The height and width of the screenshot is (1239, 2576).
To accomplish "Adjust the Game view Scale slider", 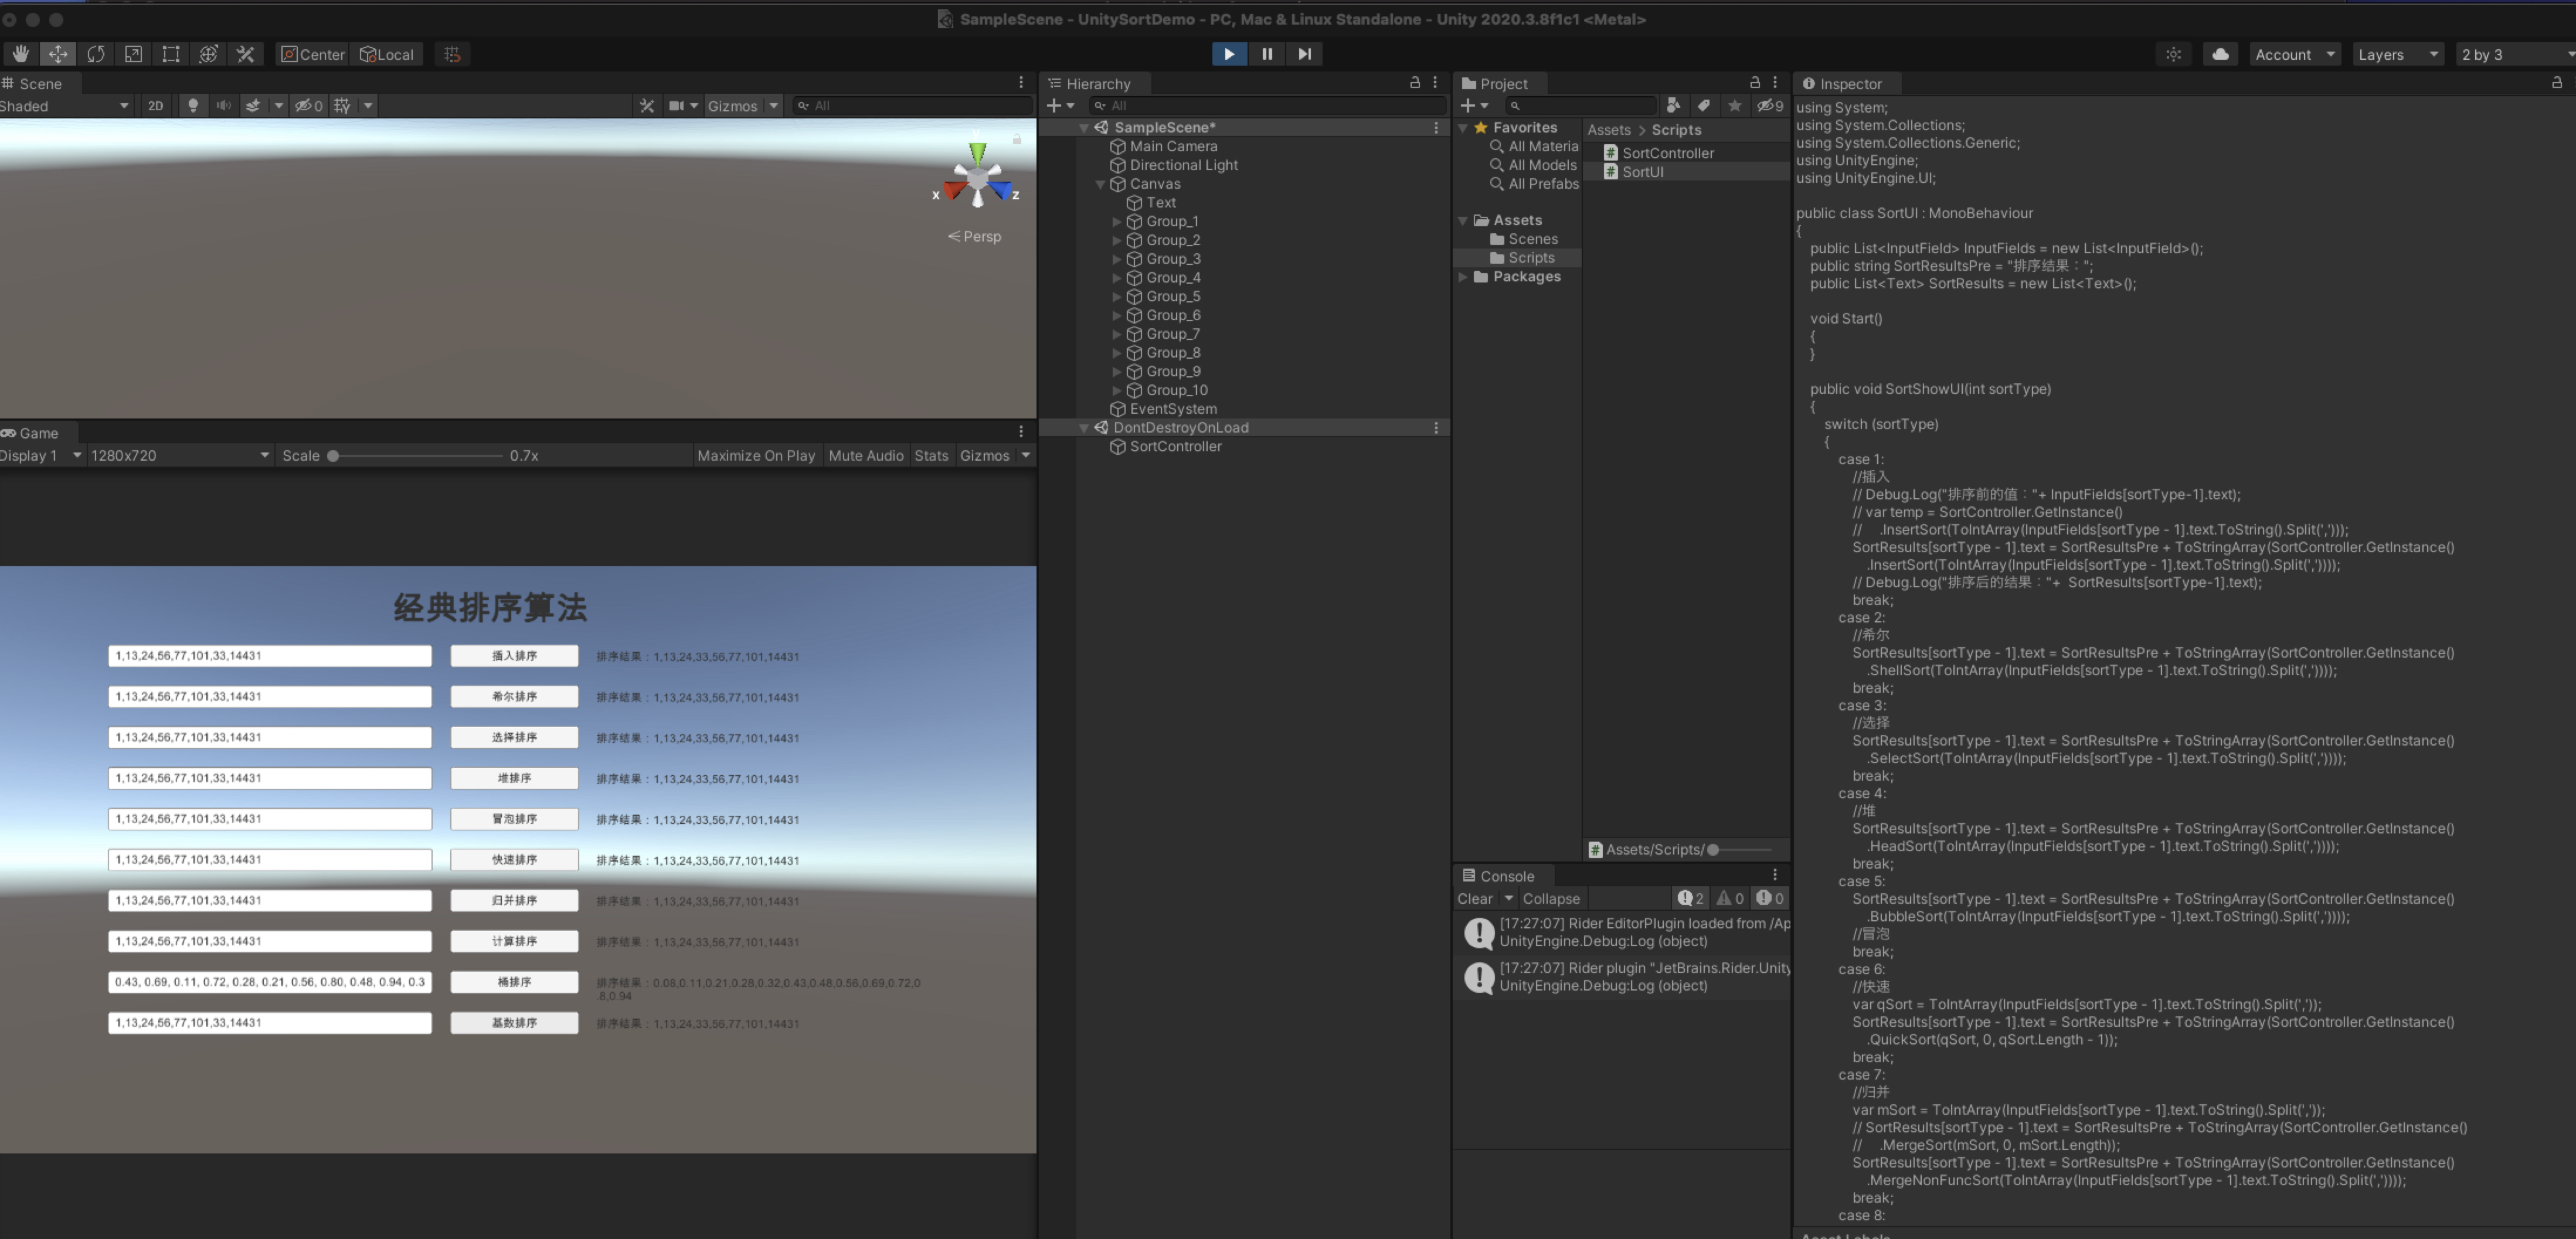I will point(334,456).
